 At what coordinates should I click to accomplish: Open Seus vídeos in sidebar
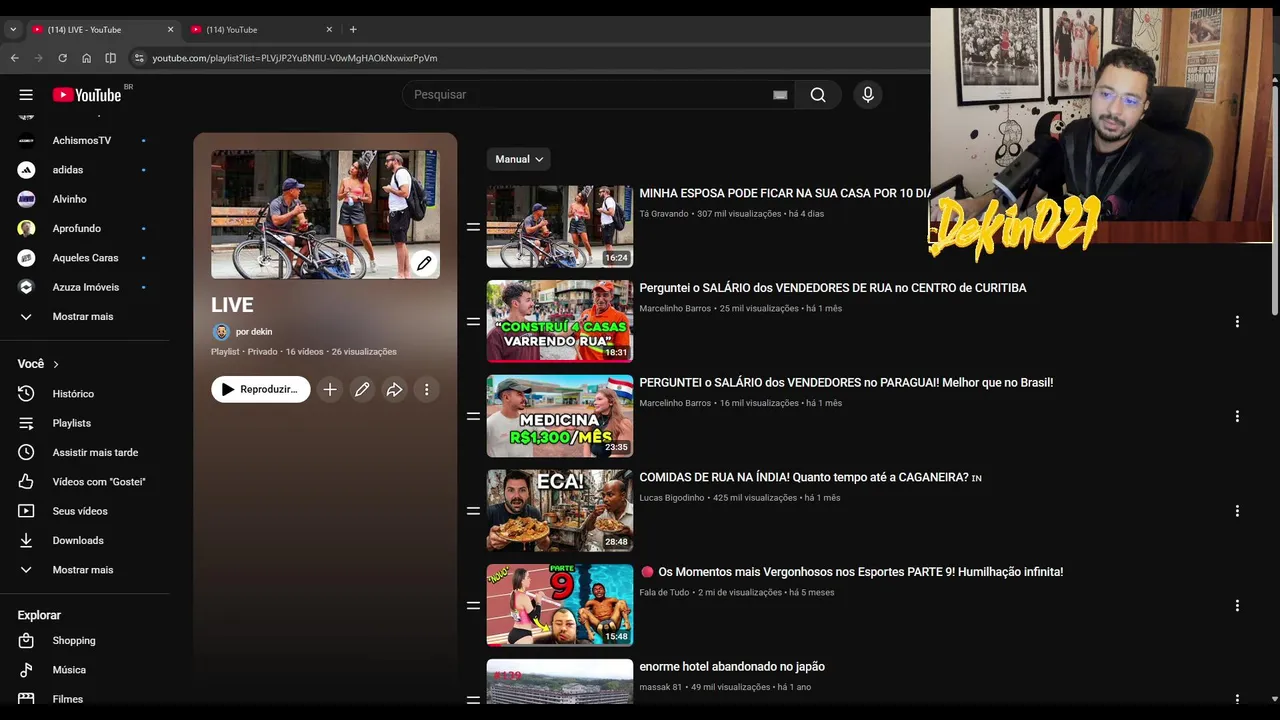(x=82, y=511)
